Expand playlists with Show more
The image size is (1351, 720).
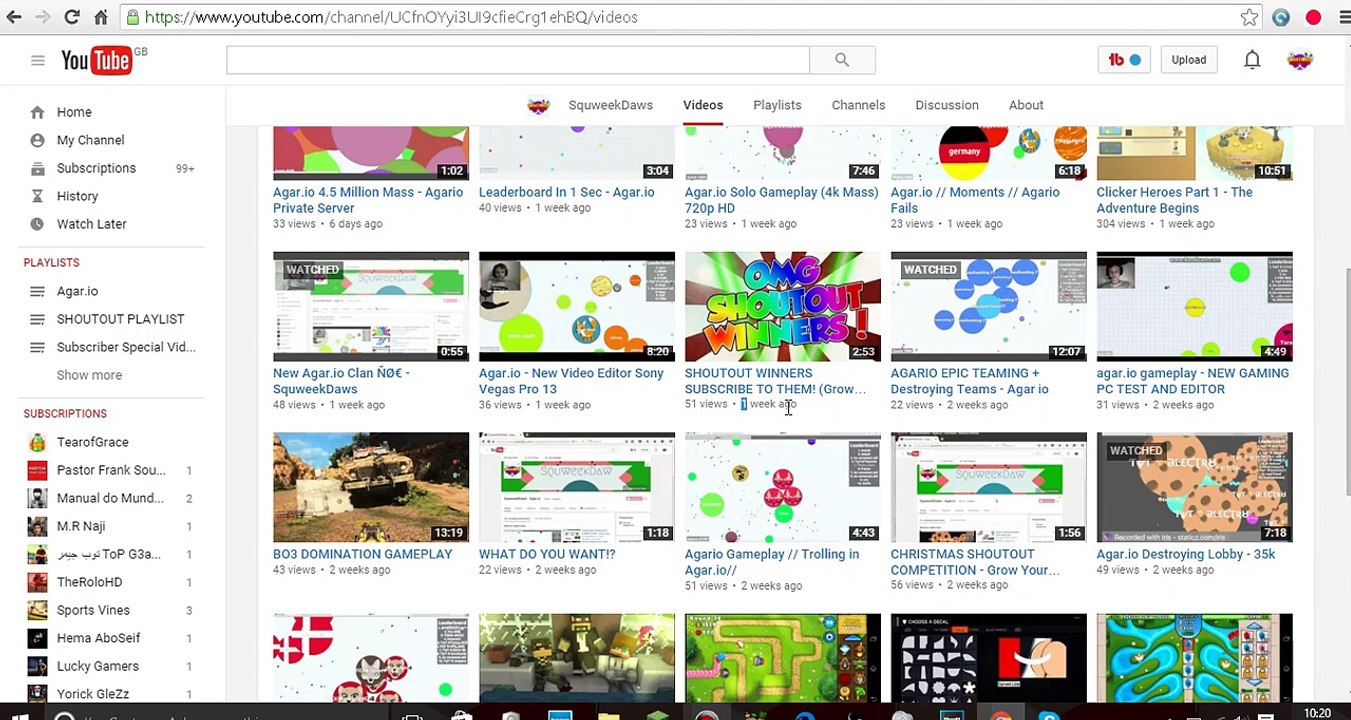[x=89, y=375]
